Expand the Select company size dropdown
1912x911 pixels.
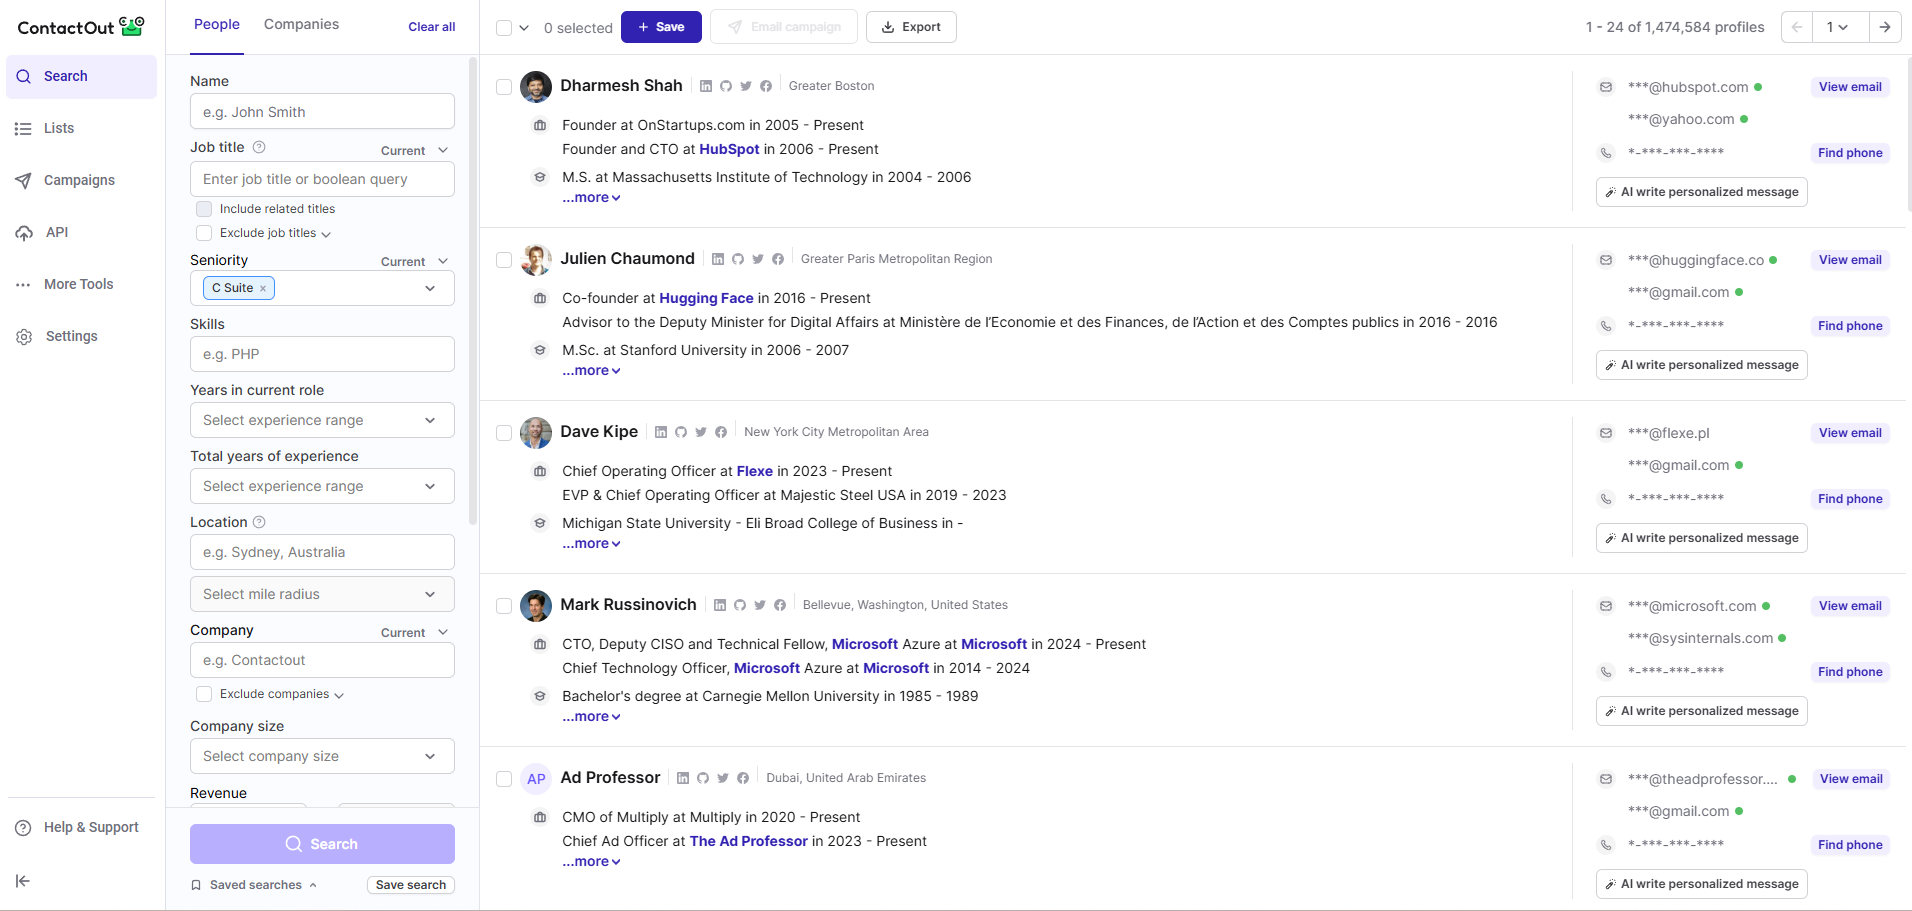click(322, 756)
